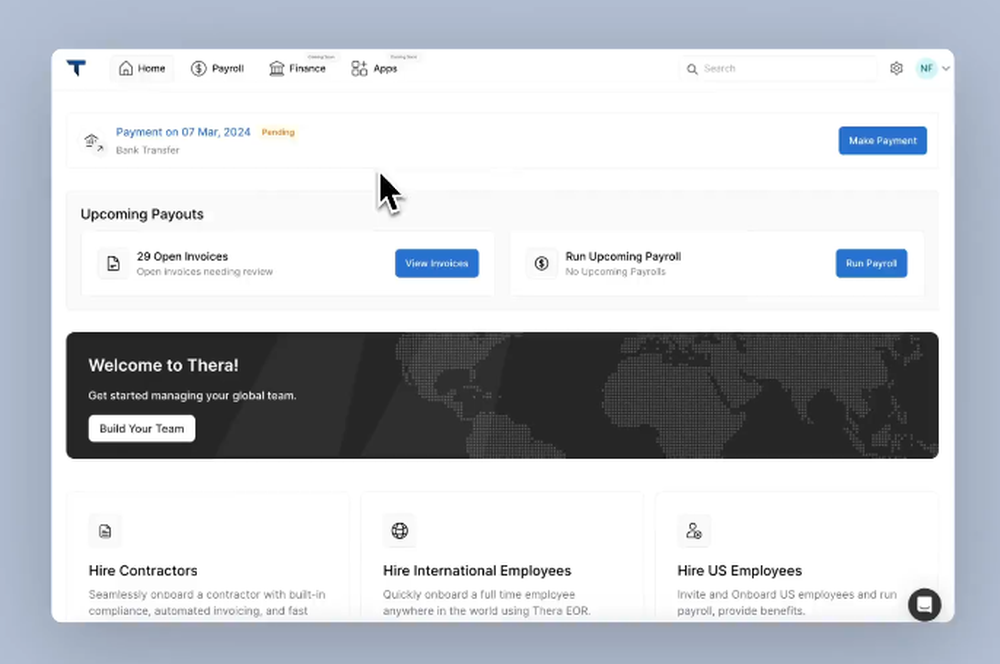This screenshot has width=1000, height=664.
Task: Open the Home tab
Action: [142, 68]
